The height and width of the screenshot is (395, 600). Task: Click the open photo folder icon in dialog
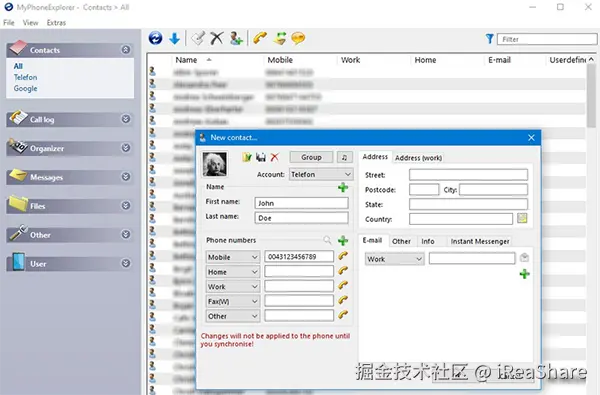(x=247, y=157)
